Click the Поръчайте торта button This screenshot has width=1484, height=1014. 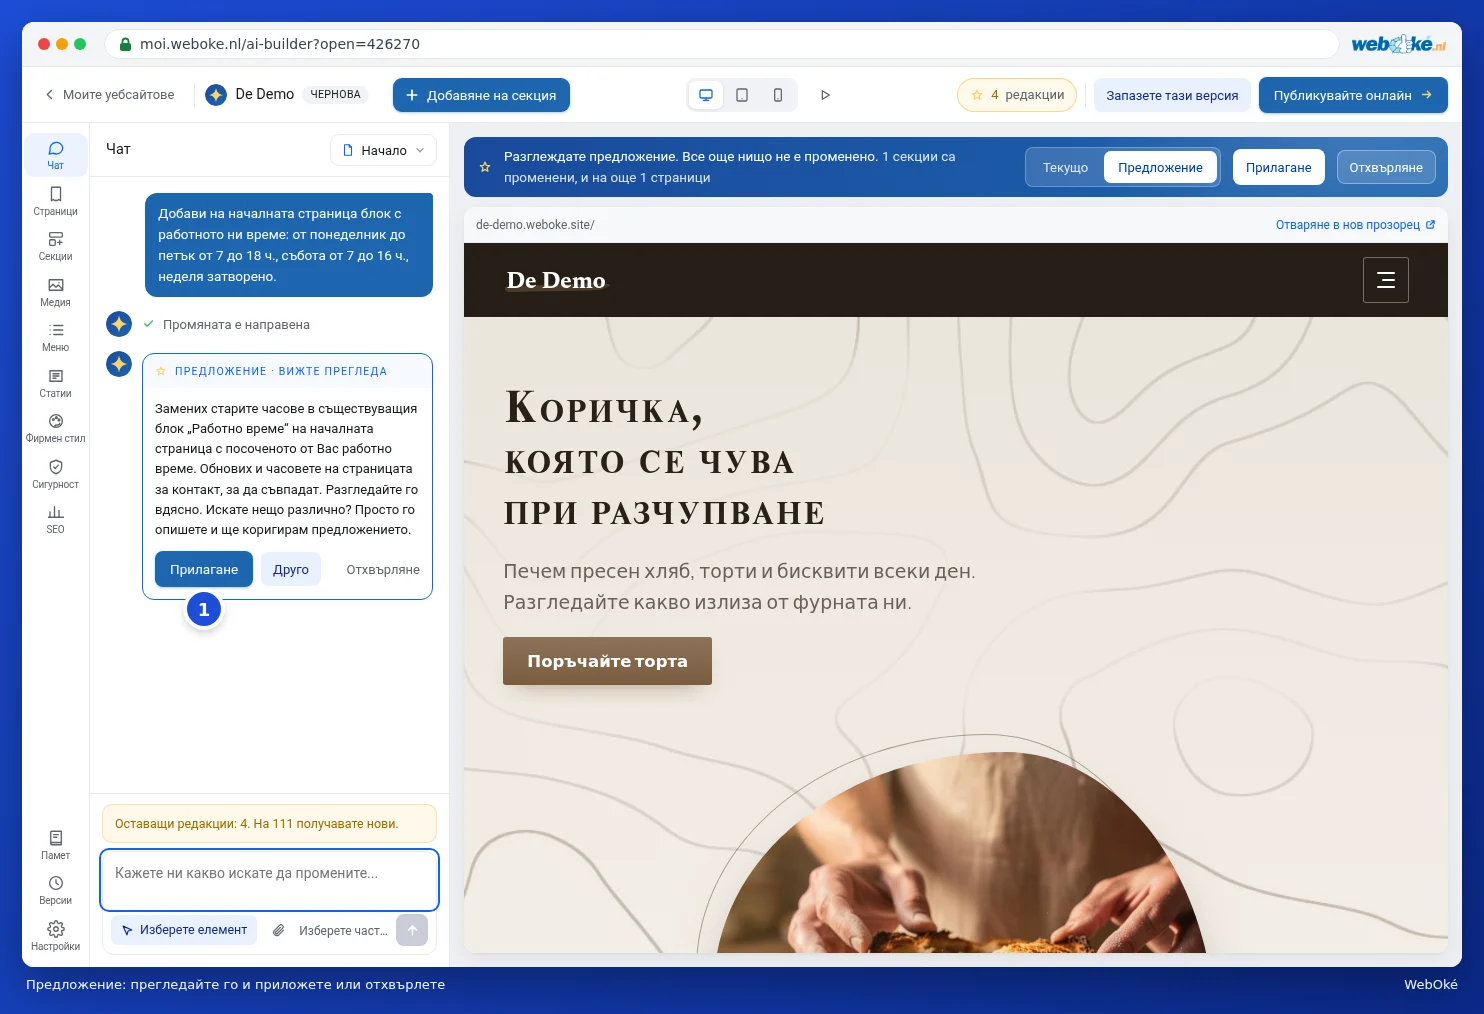(607, 661)
